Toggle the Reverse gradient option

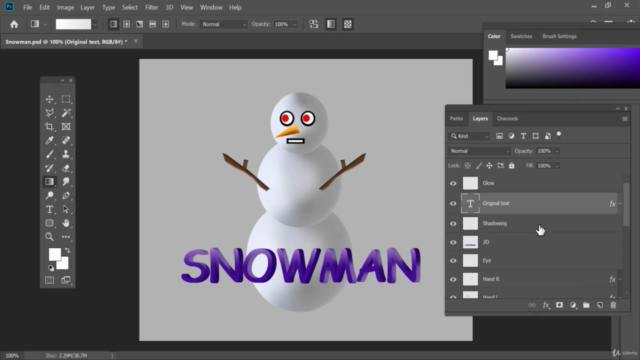coord(313,24)
